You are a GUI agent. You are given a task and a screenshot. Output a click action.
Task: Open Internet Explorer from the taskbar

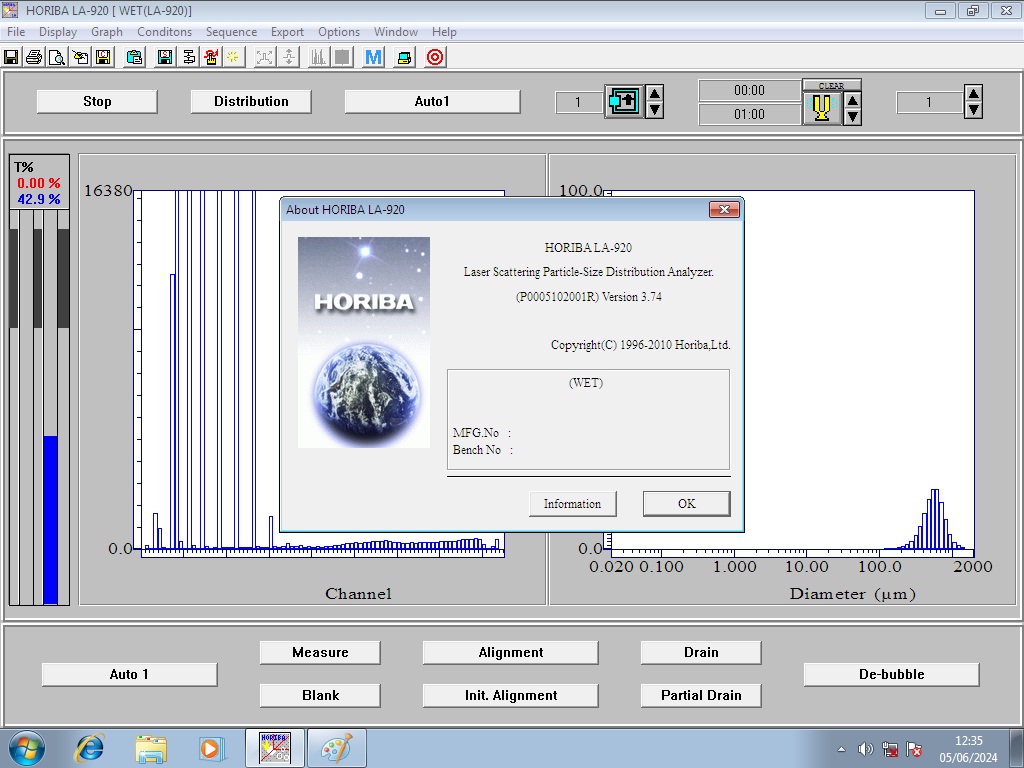[x=91, y=748]
